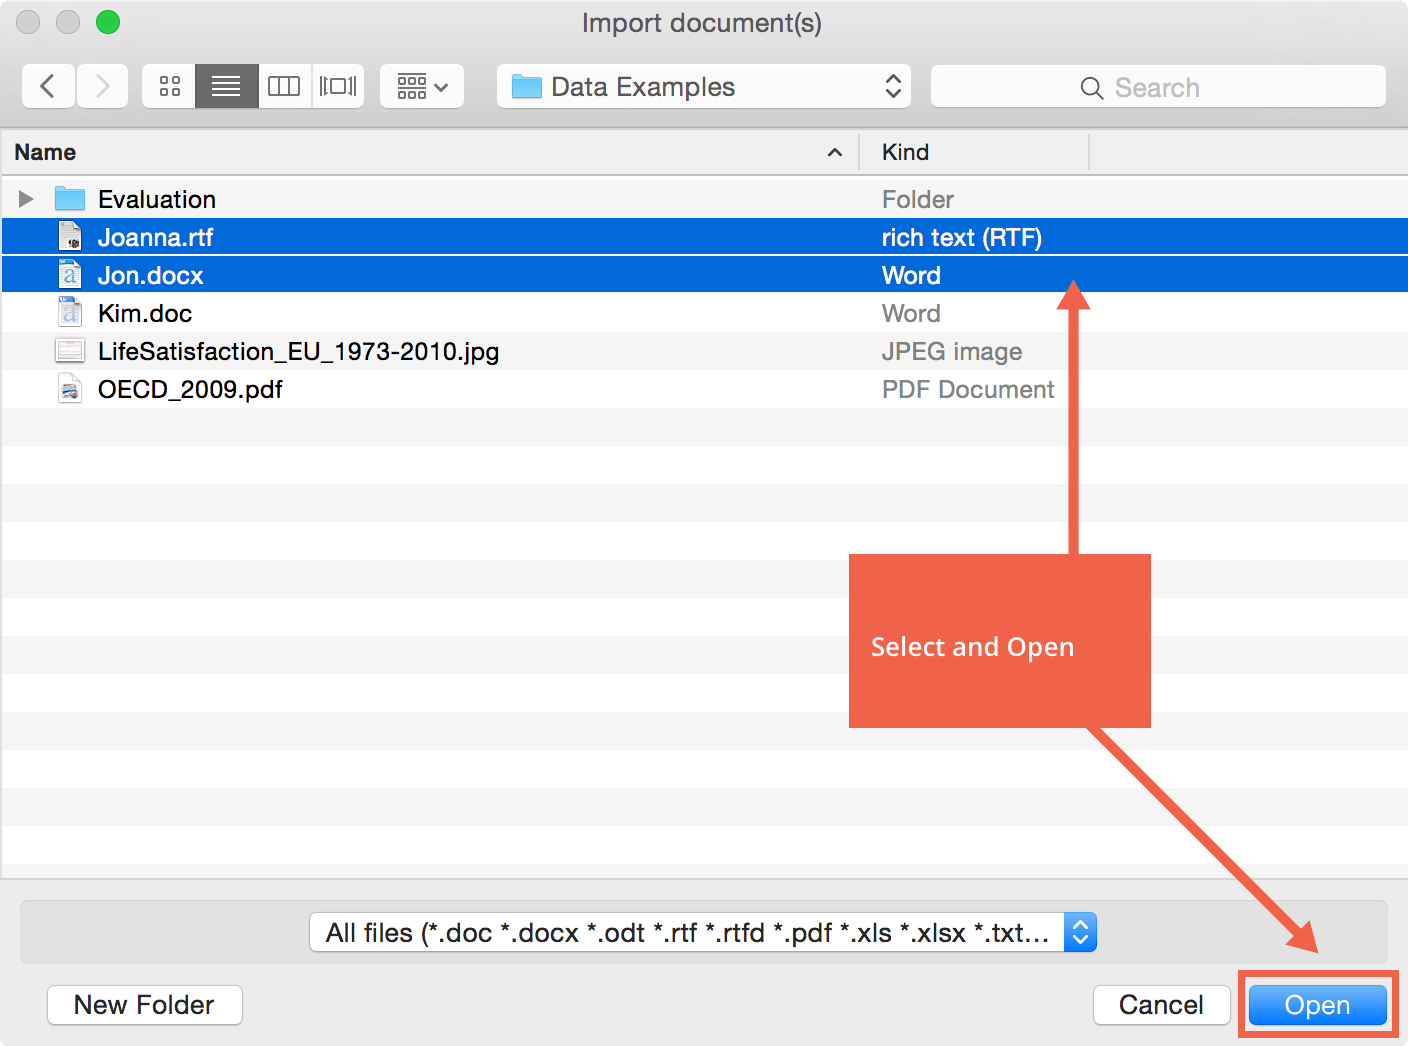Go forward with the right chevron button

point(102,86)
